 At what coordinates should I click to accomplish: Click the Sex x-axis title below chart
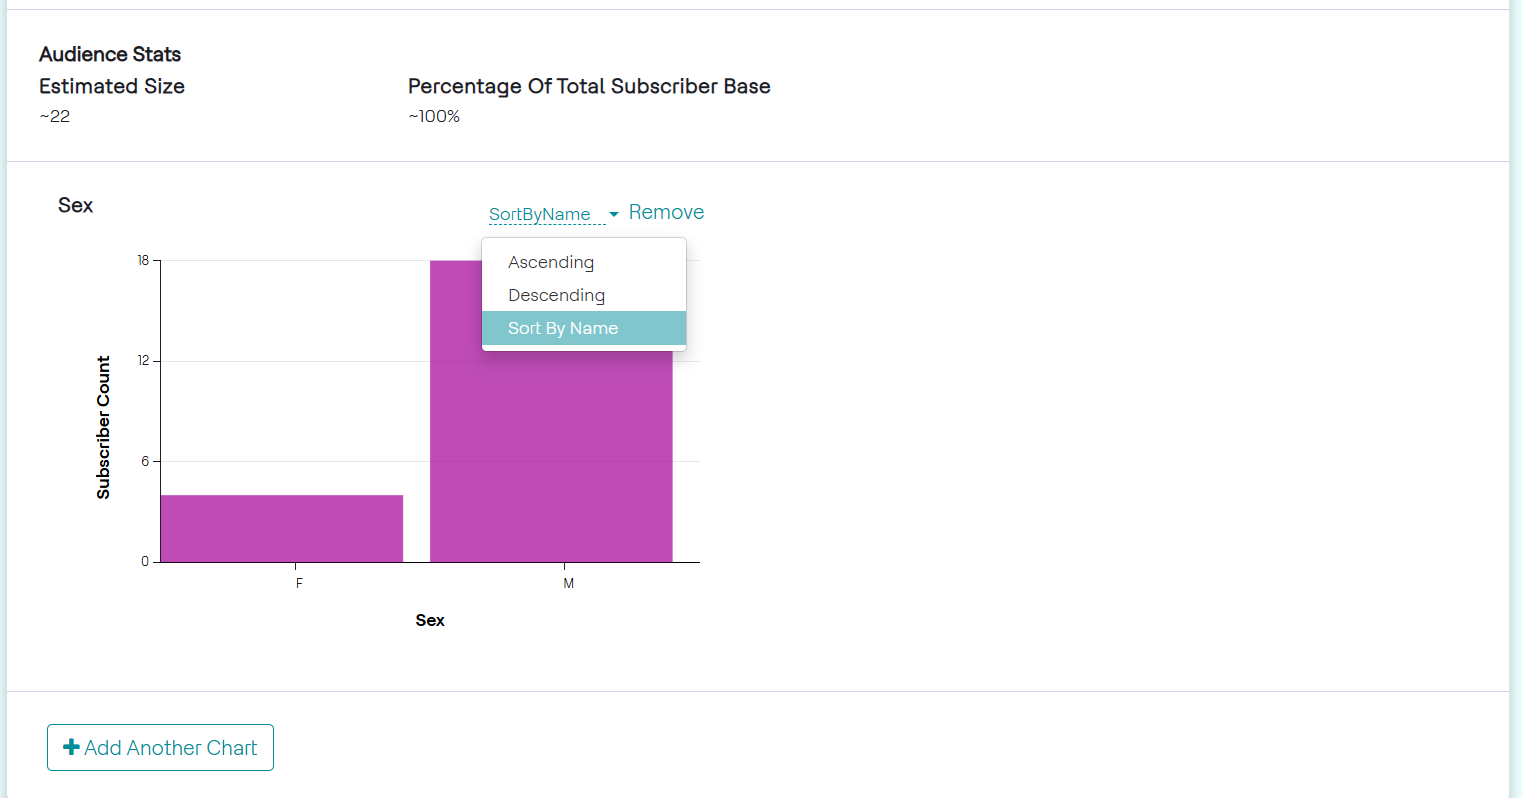click(430, 620)
